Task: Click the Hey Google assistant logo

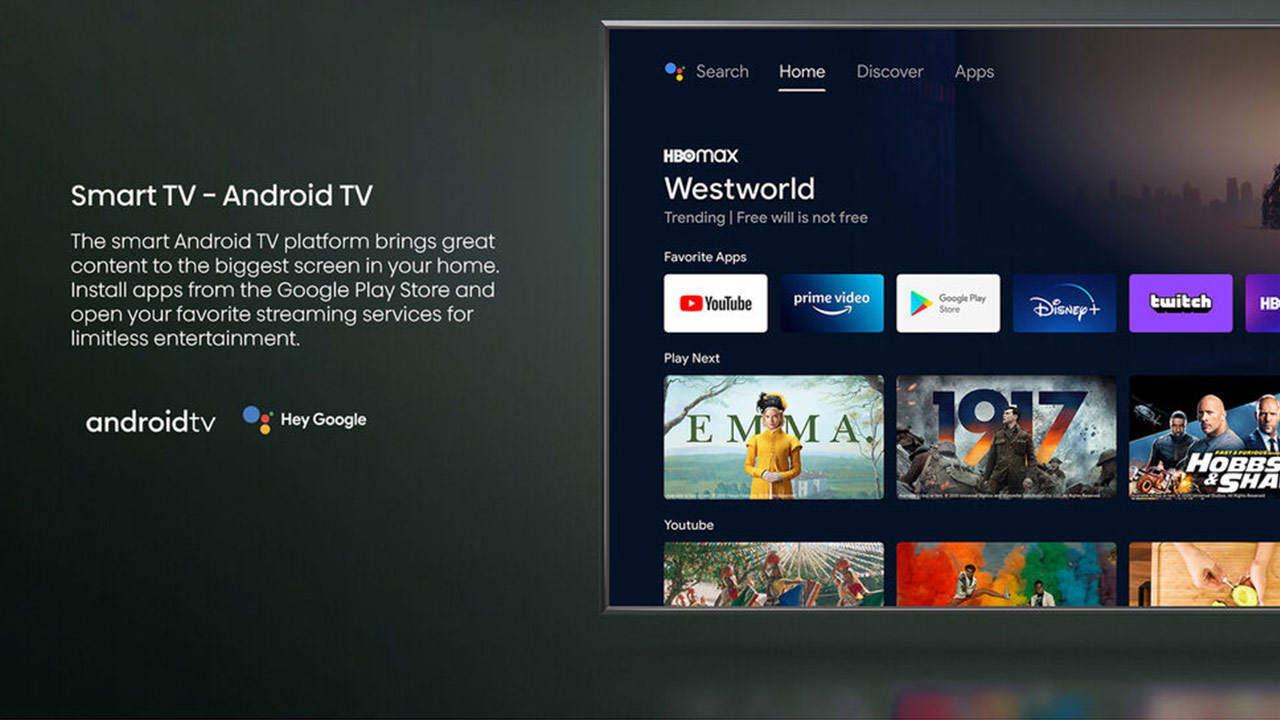Action: 305,420
